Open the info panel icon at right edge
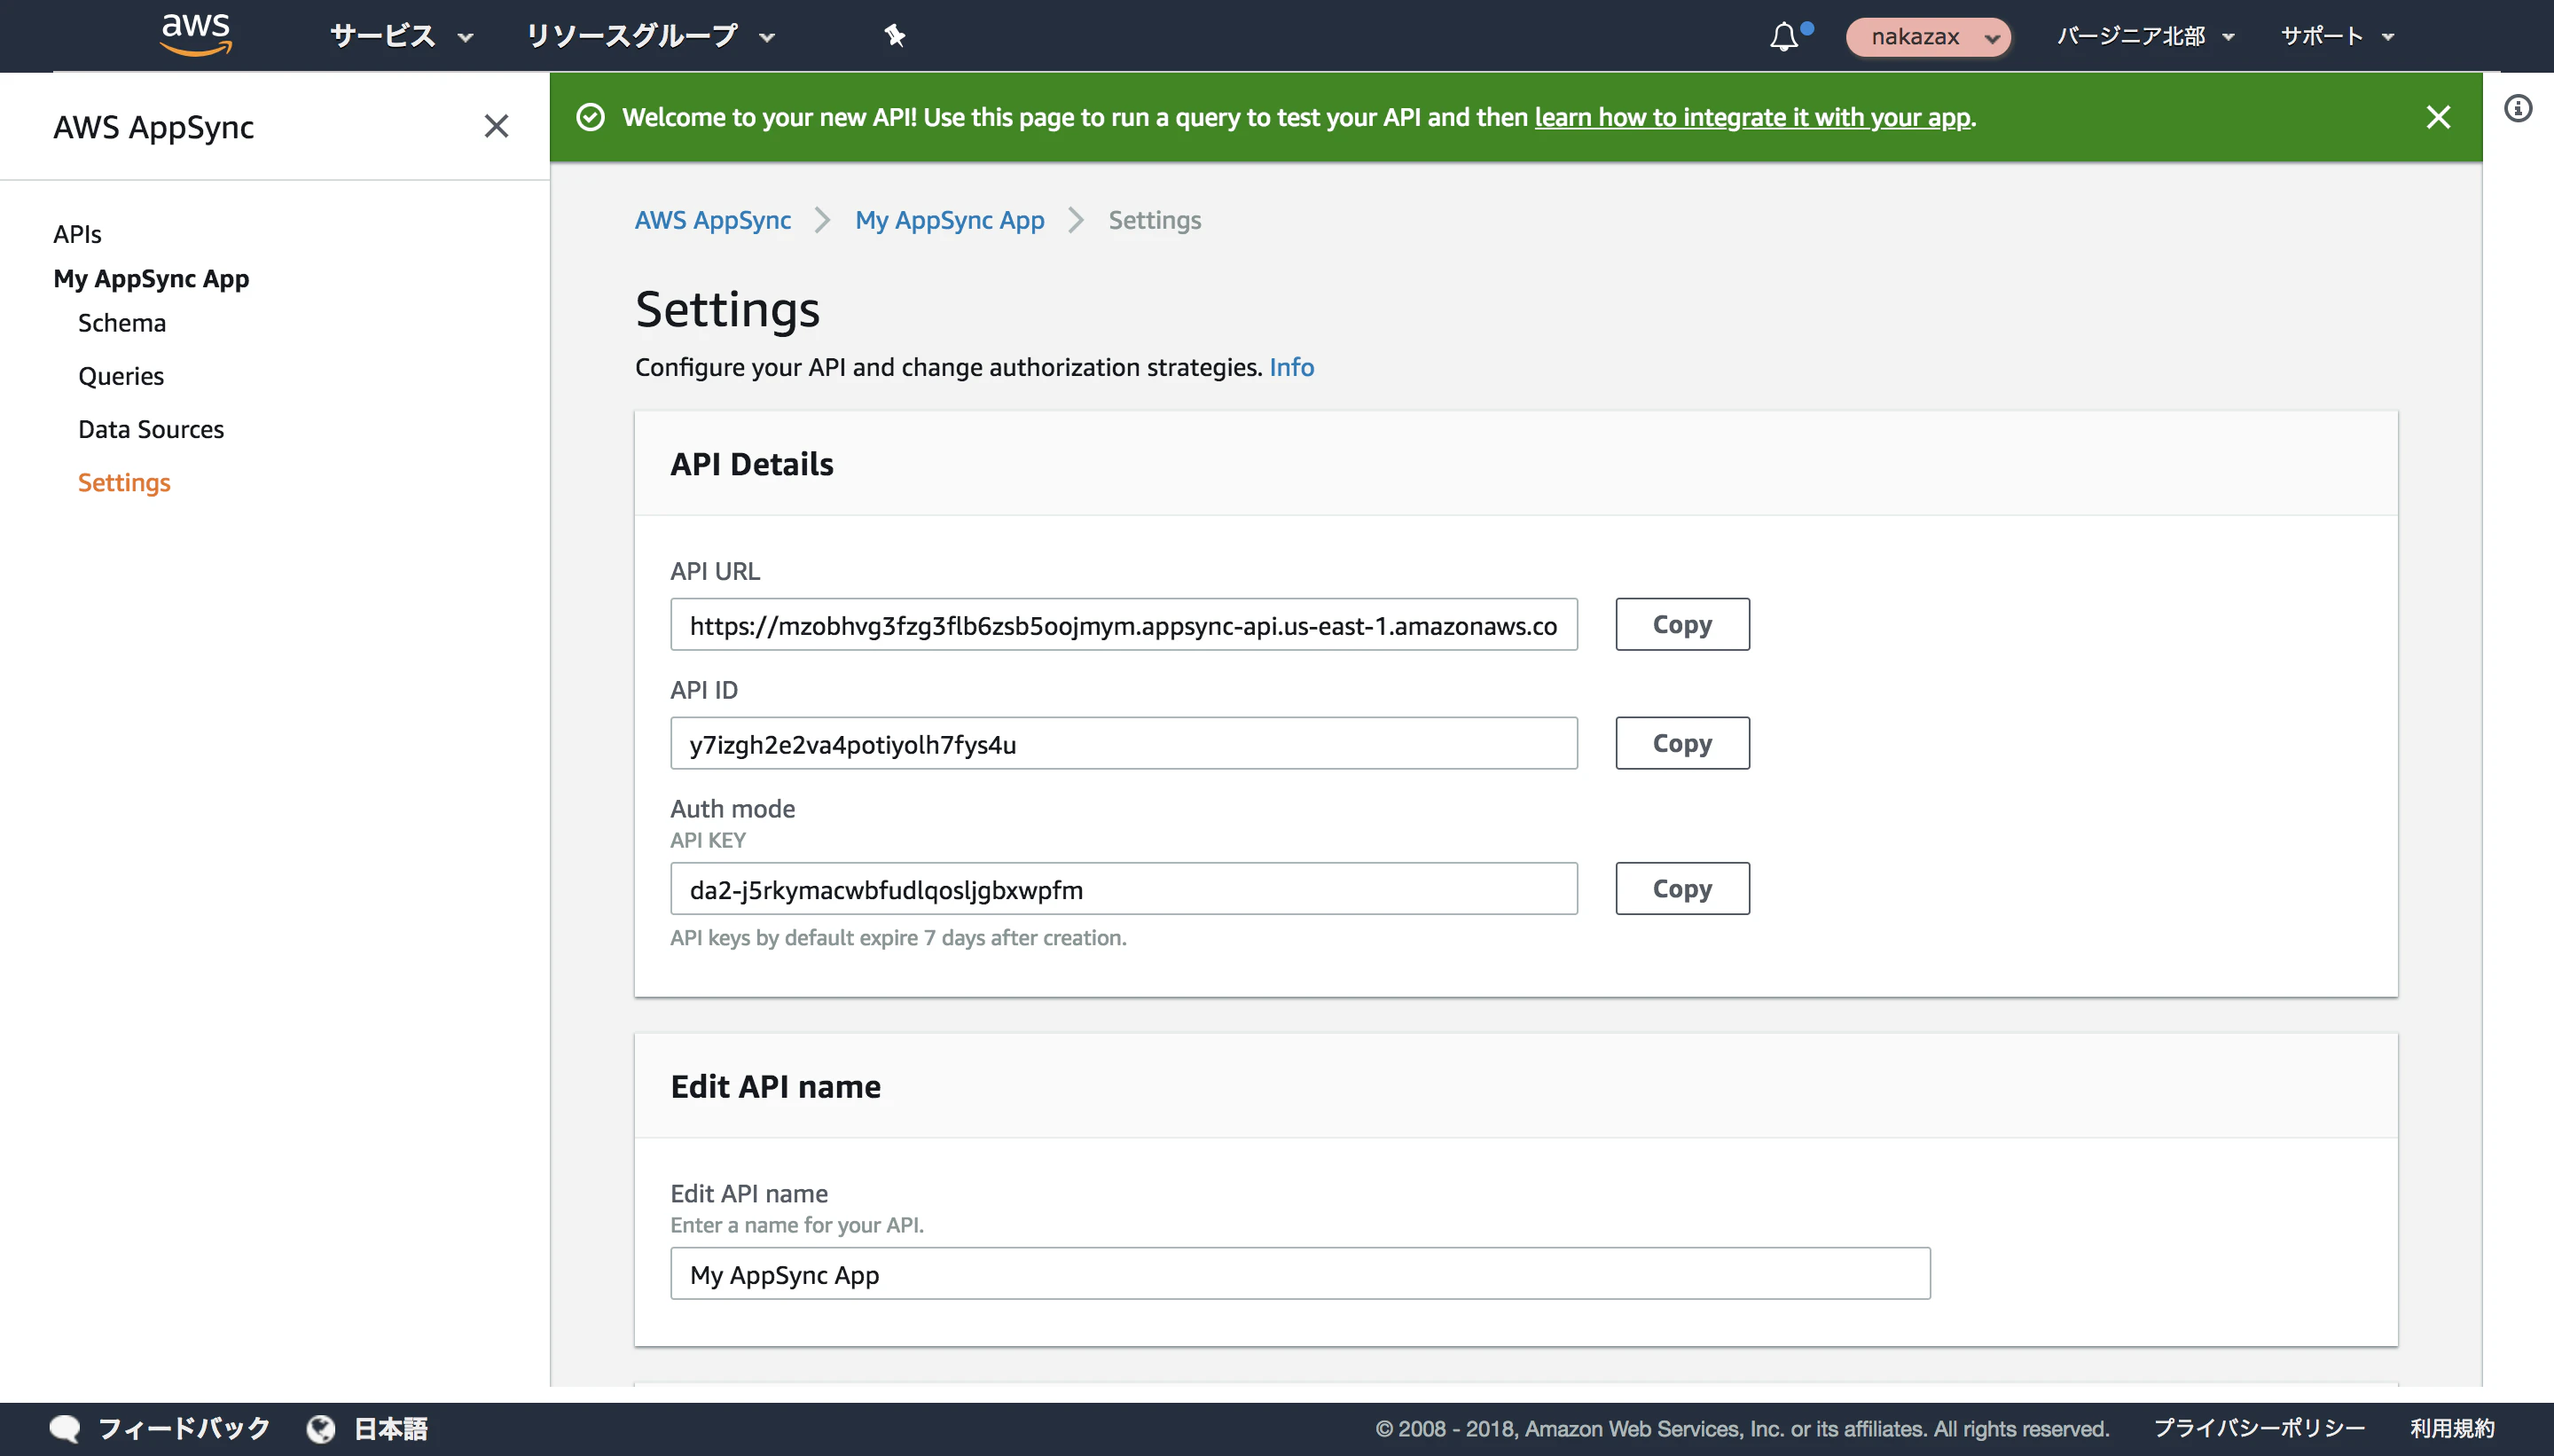Viewport: 2554px width, 1456px height. (x=2518, y=108)
